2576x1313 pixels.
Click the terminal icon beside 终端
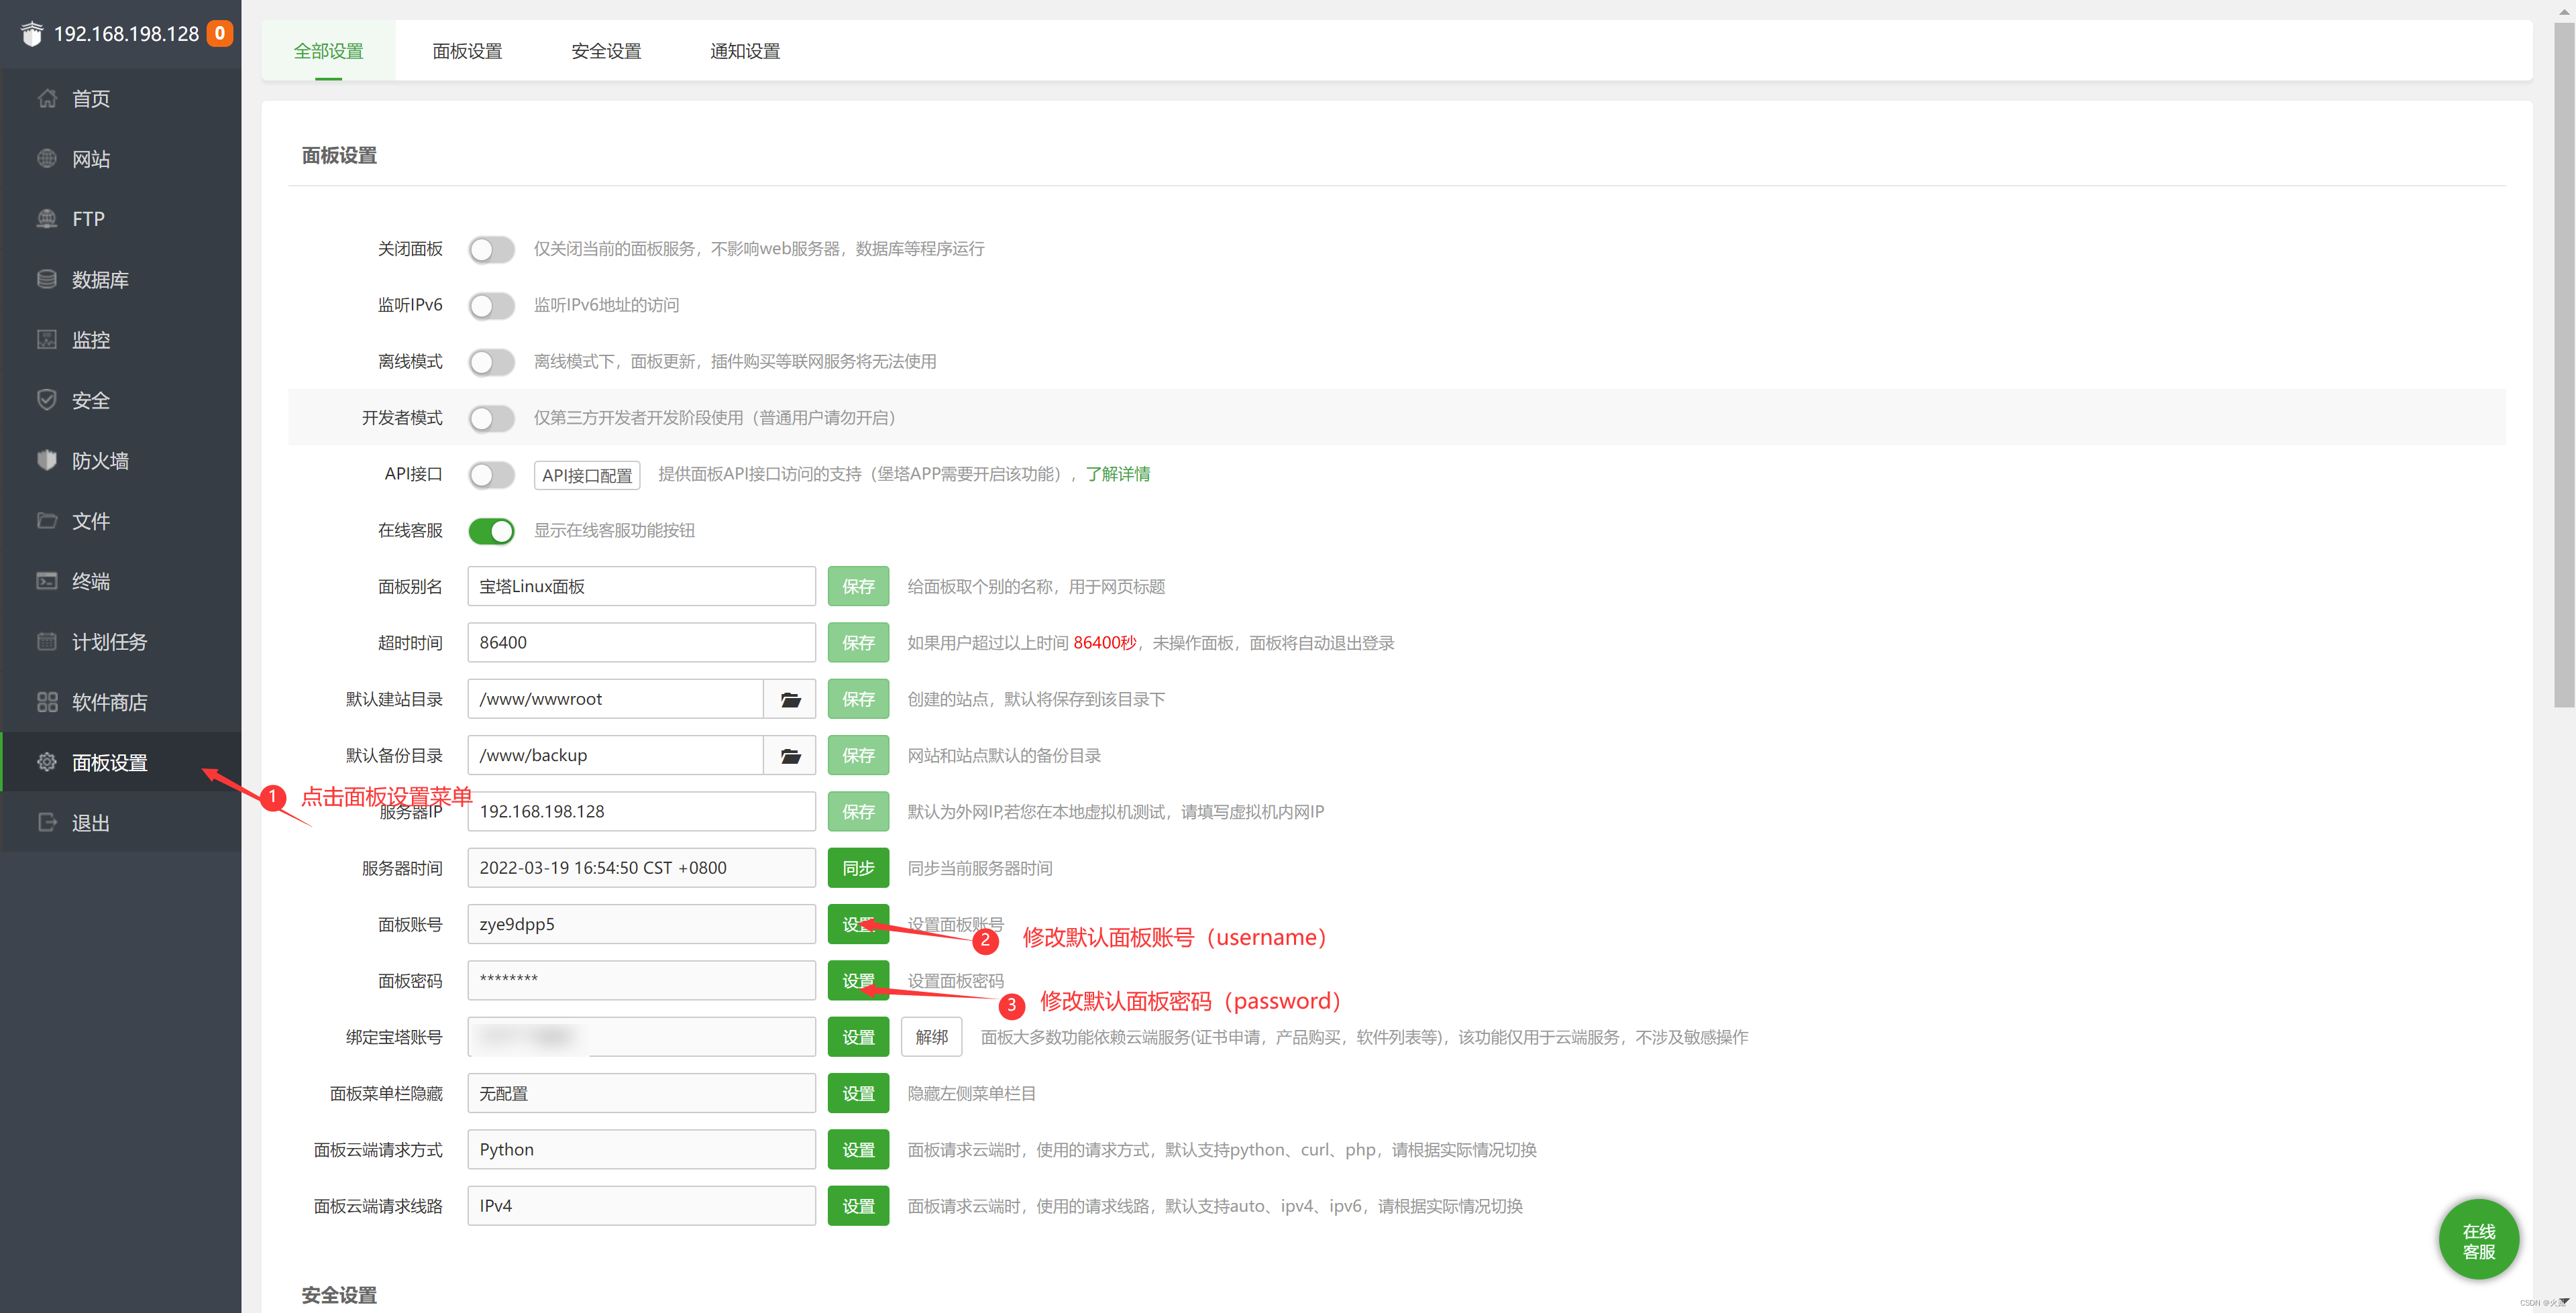(46, 581)
